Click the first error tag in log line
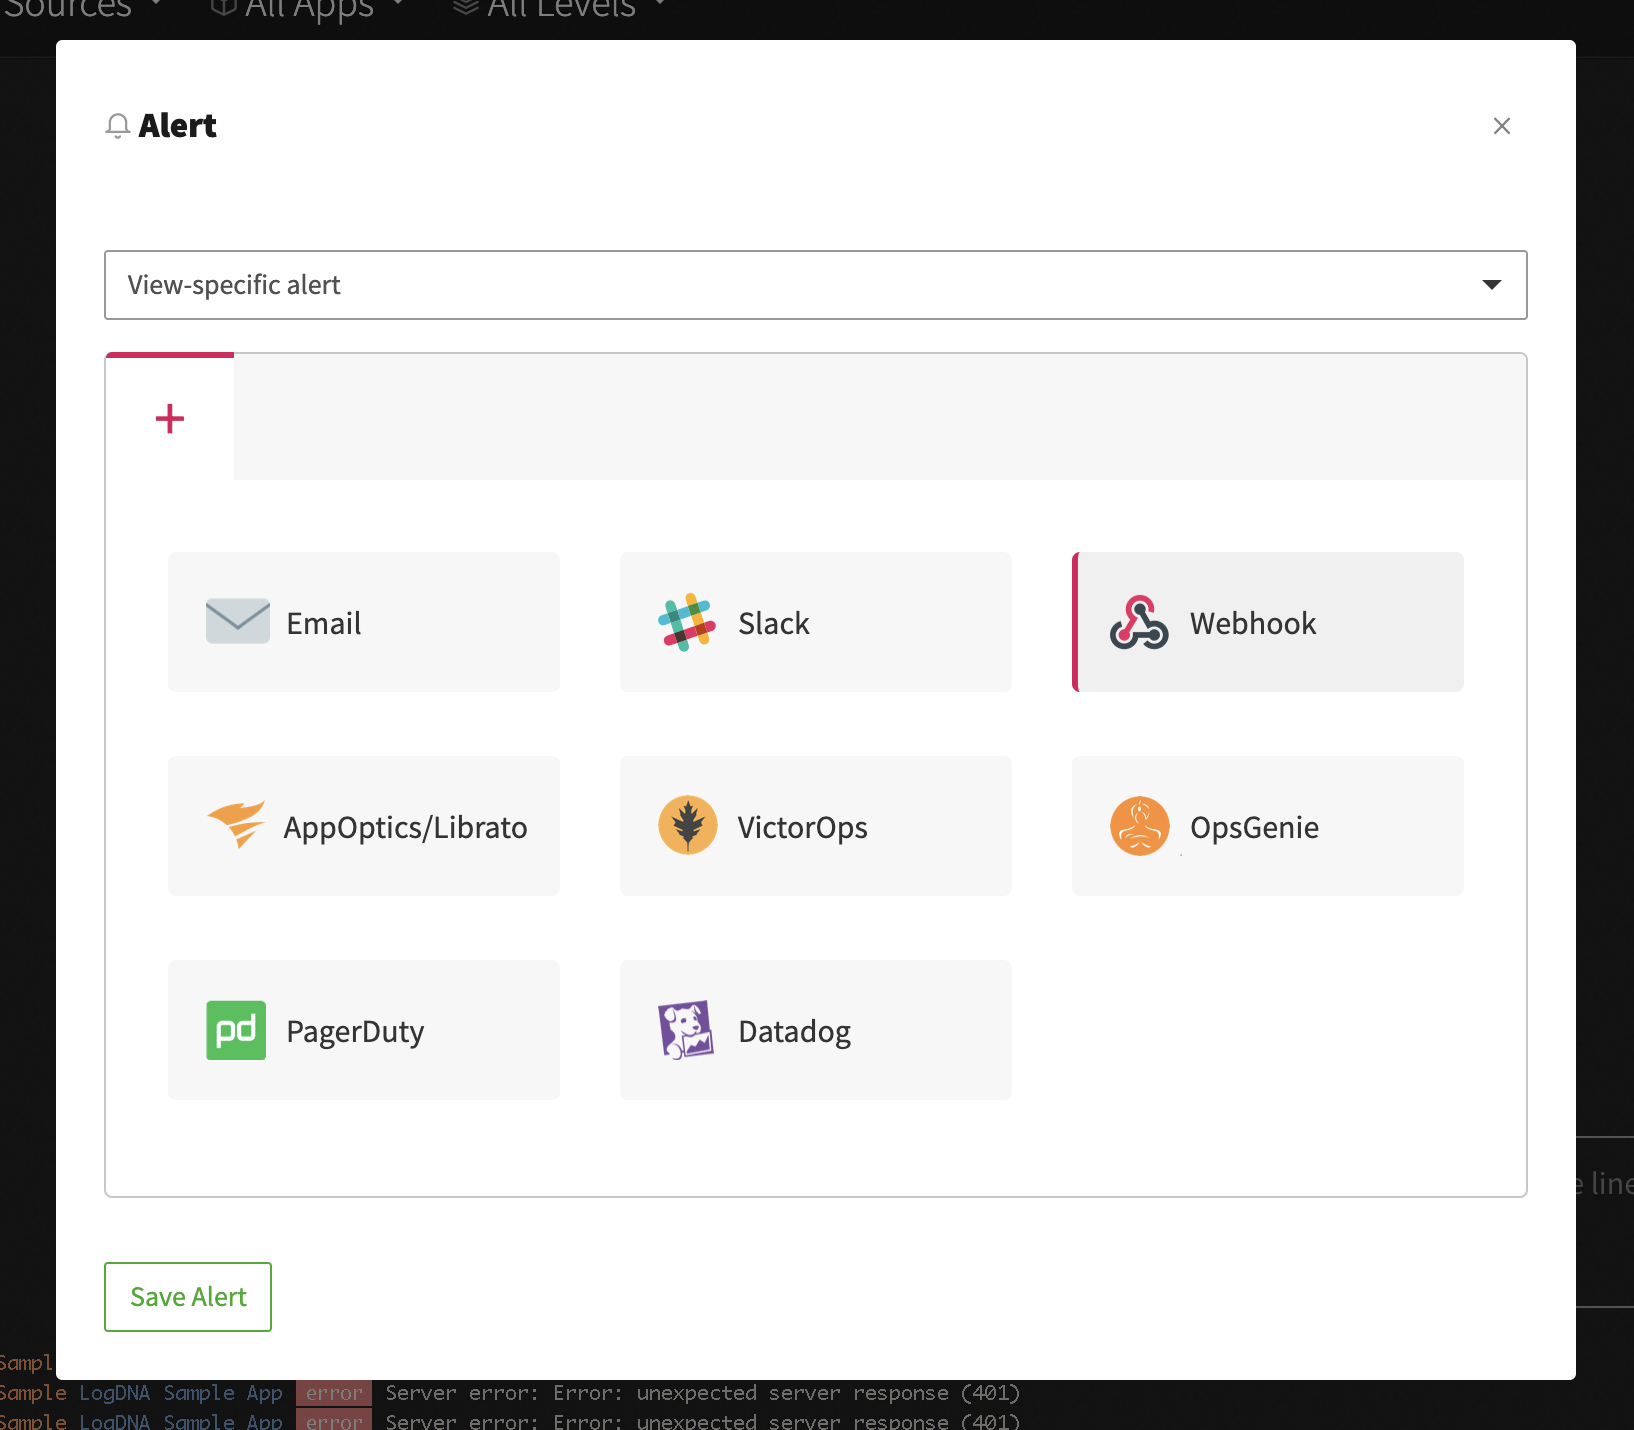The image size is (1634, 1430). (334, 1393)
